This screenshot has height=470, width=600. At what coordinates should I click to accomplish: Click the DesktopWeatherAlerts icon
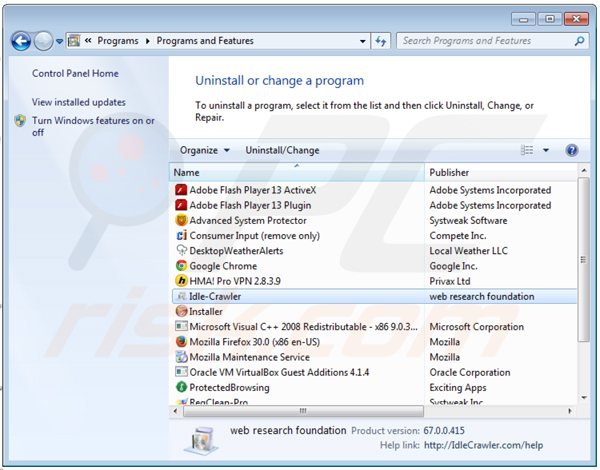(x=181, y=251)
